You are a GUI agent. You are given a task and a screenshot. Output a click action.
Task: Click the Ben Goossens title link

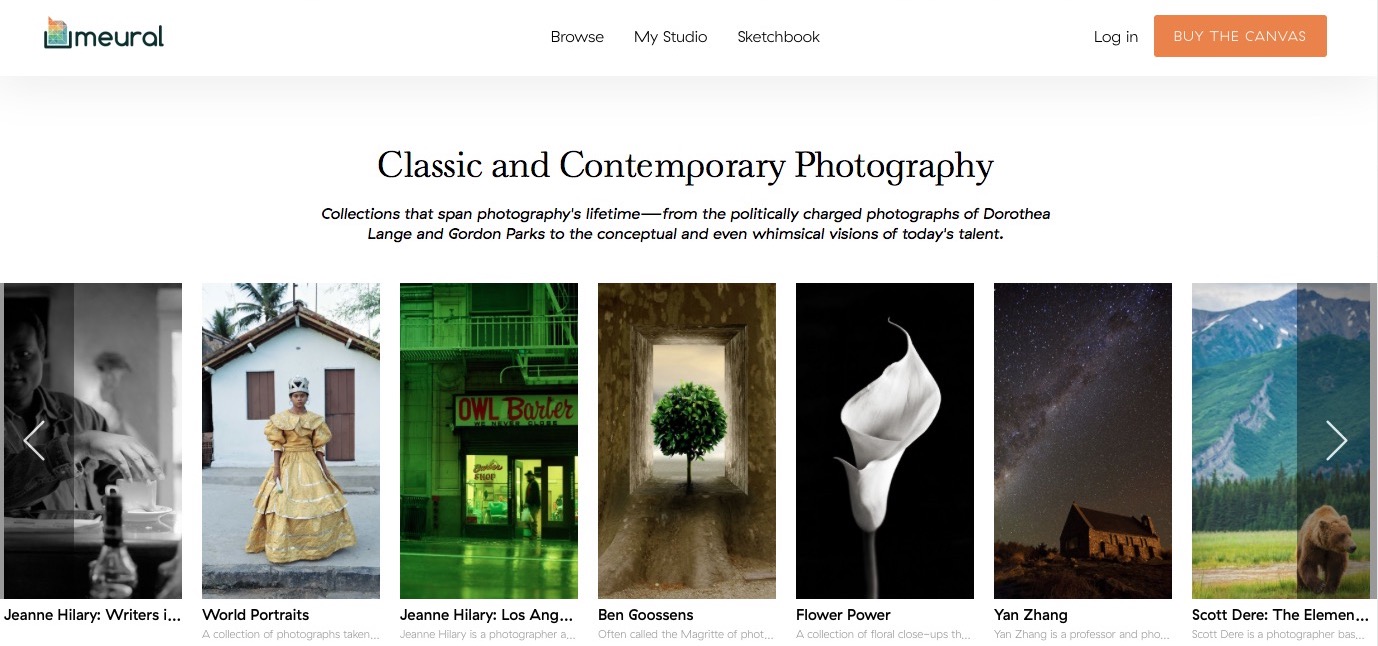pos(645,615)
